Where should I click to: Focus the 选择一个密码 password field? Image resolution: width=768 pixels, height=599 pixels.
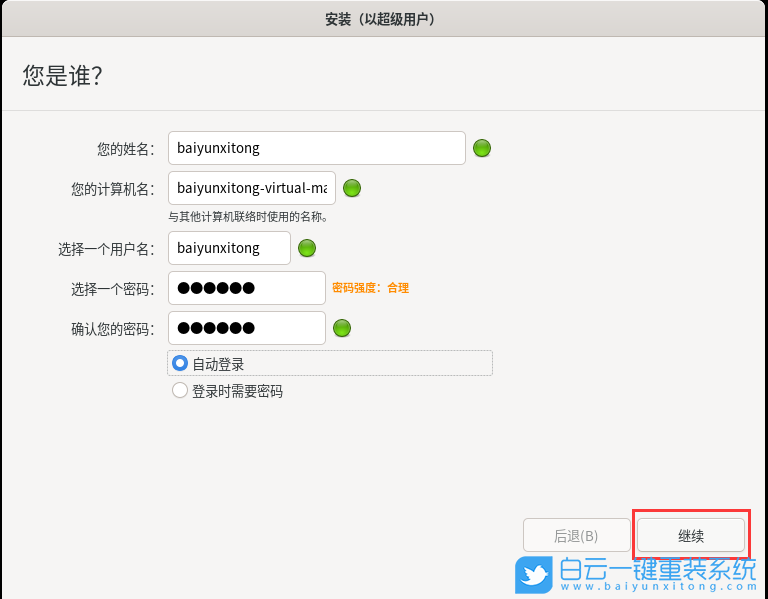pos(247,288)
